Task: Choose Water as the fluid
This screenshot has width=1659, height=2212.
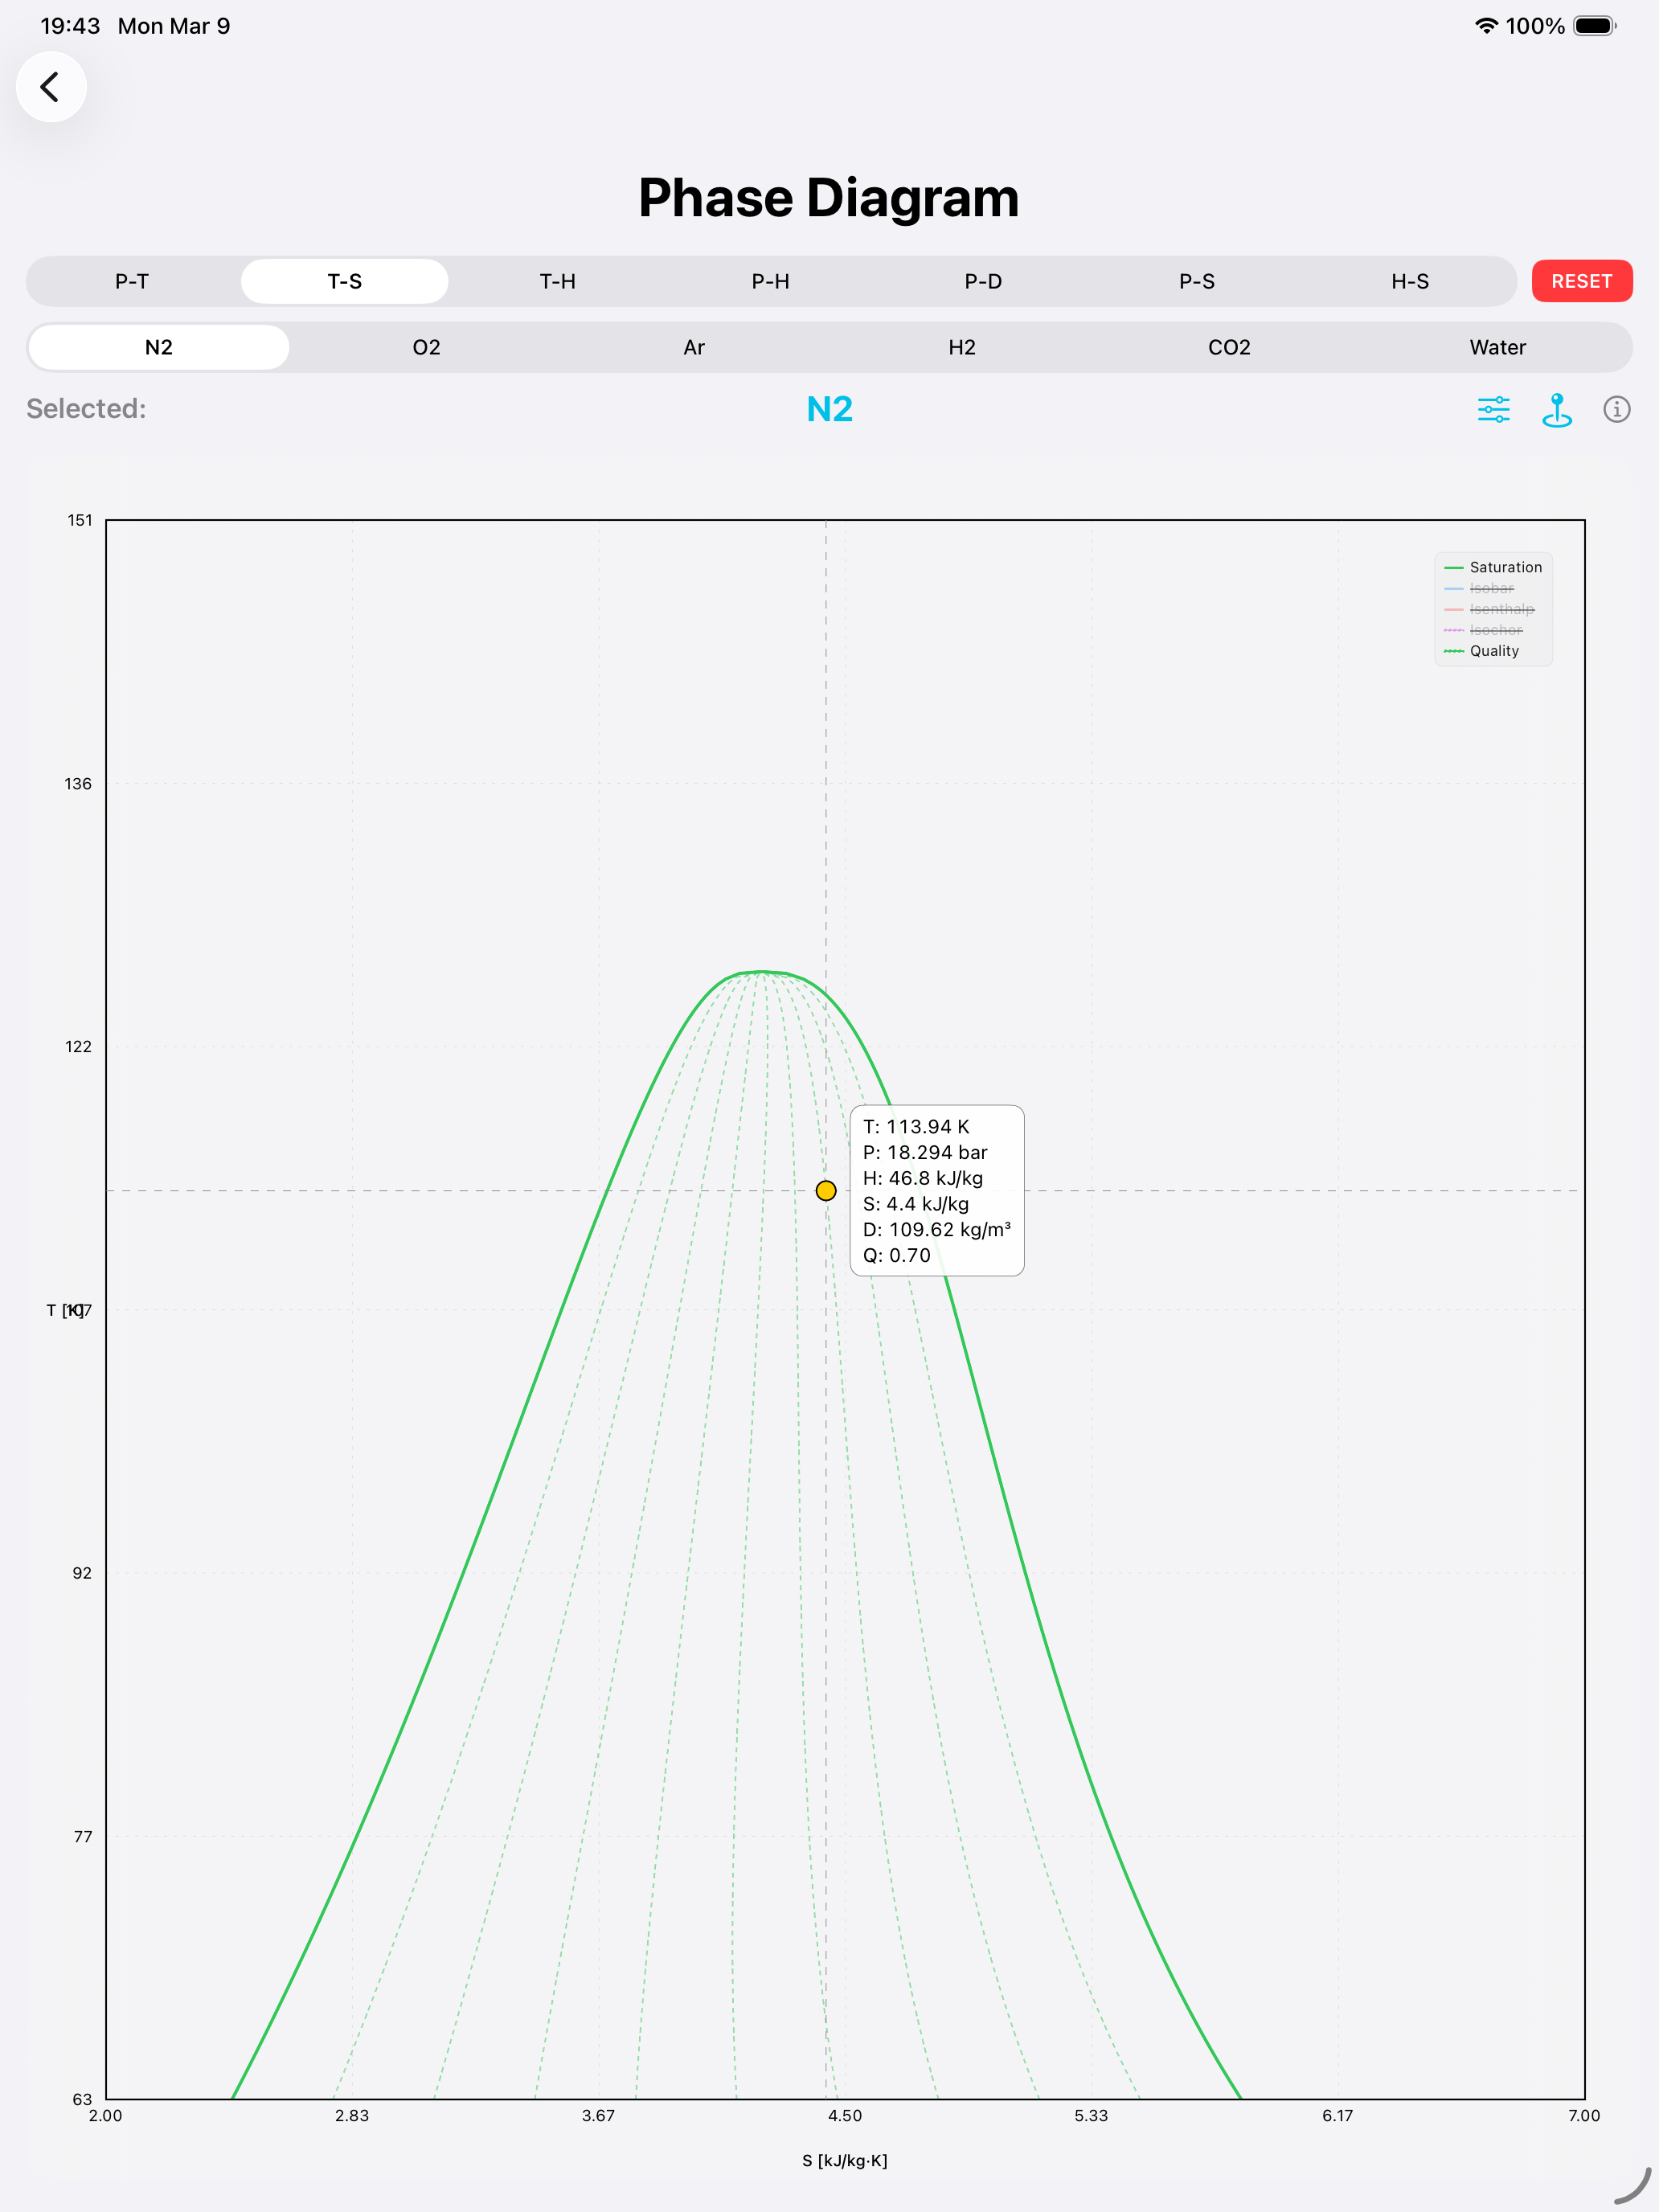Action: coord(1497,347)
